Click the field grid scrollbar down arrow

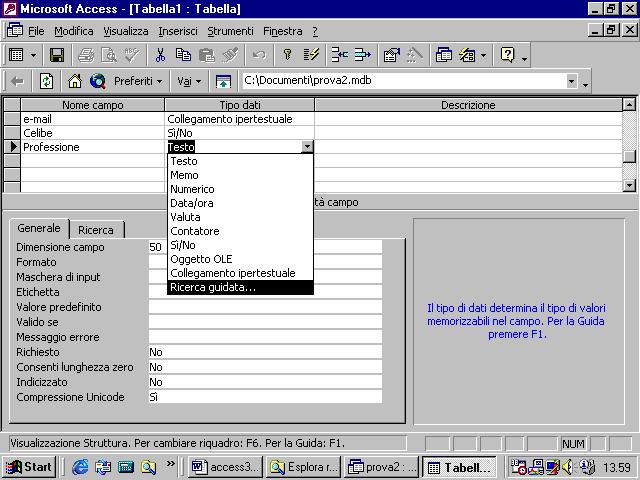pyautogui.click(x=629, y=185)
